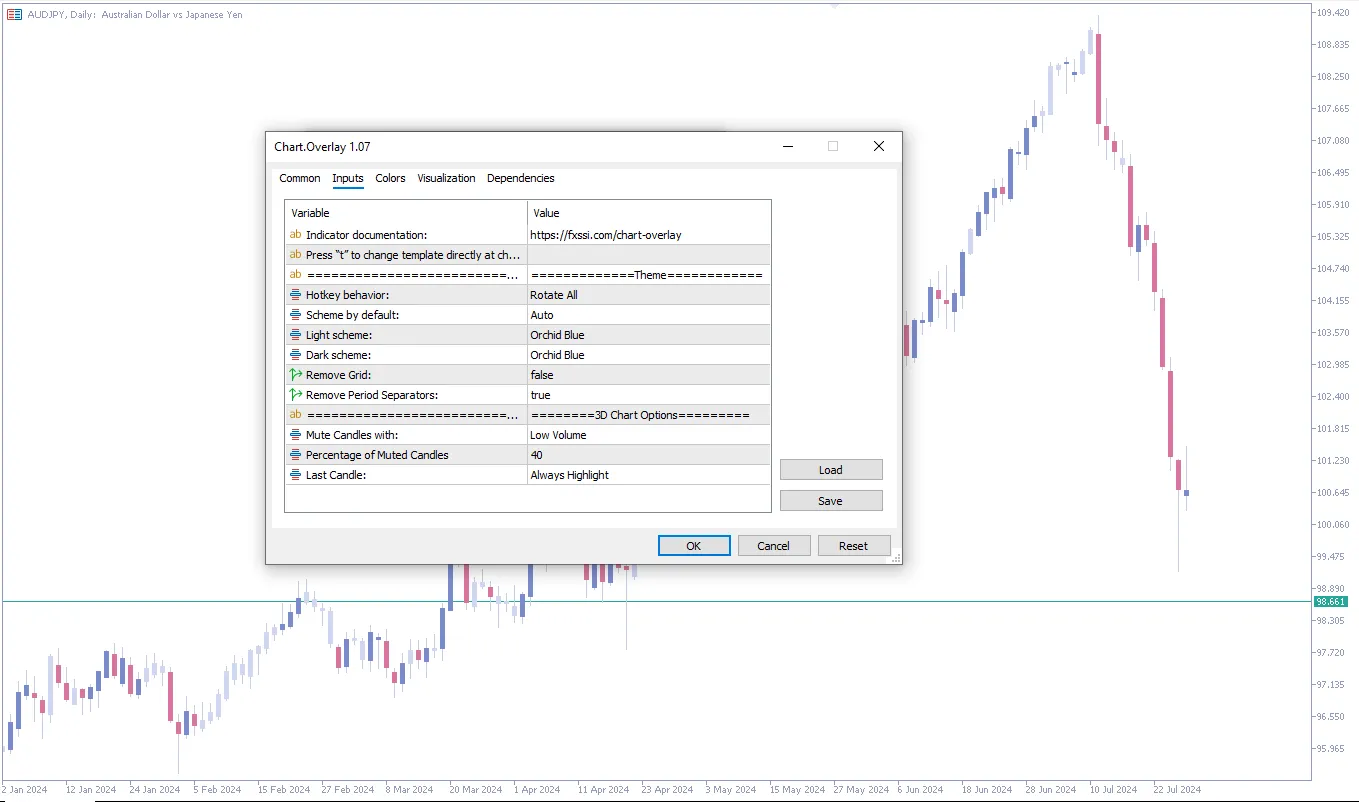Click the green arrow icon beside Remove Period Separators
This screenshot has height=802, width=1359.
pyautogui.click(x=295, y=394)
